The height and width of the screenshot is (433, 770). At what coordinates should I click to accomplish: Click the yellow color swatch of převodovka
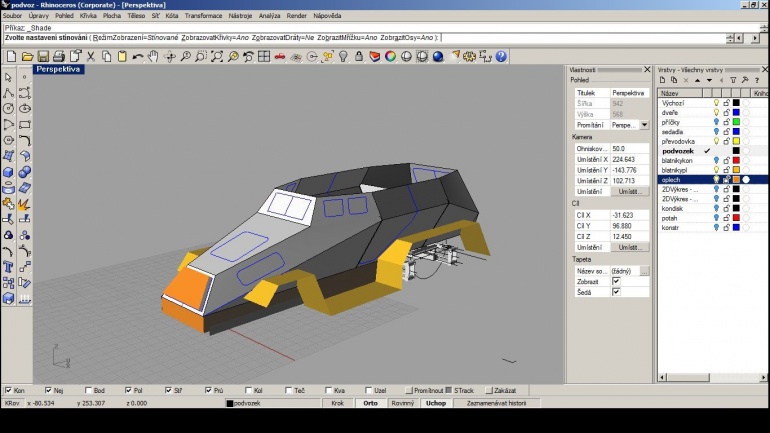pyautogui.click(x=736, y=141)
